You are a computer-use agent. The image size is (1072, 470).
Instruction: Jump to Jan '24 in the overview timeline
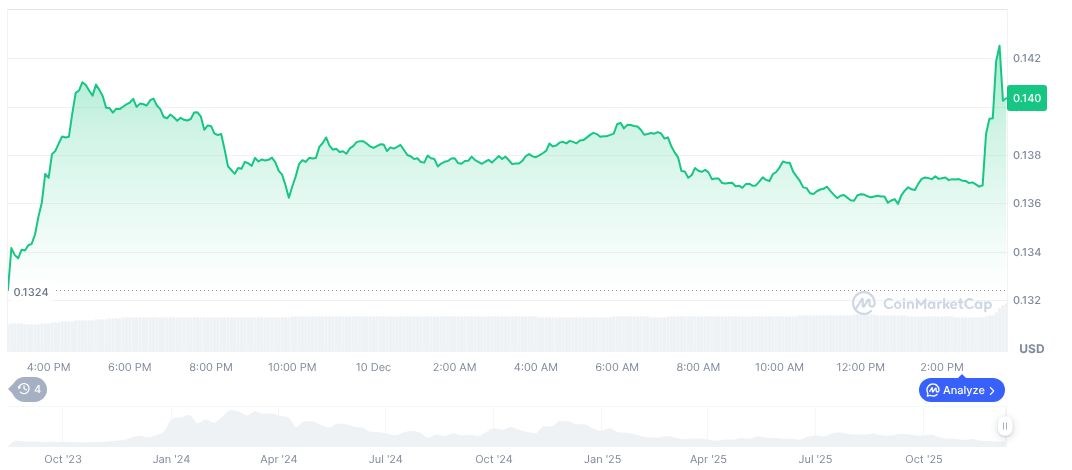pyautogui.click(x=171, y=460)
